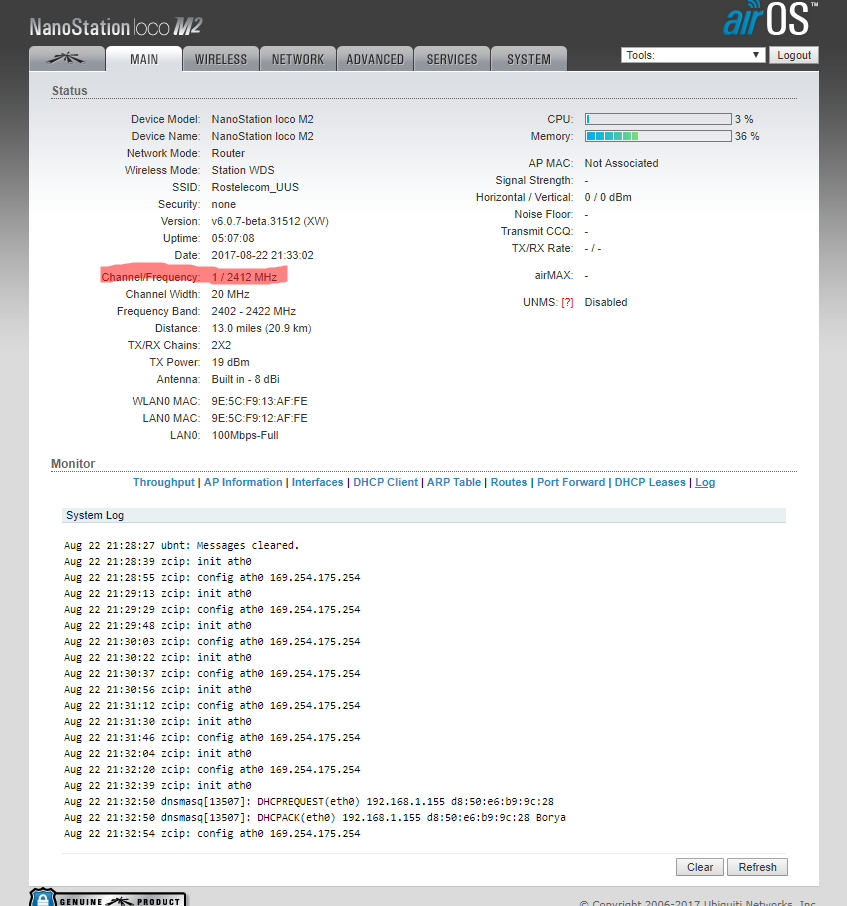Open the NETWORK tab
Image resolution: width=847 pixels, height=906 pixels.
298,59
